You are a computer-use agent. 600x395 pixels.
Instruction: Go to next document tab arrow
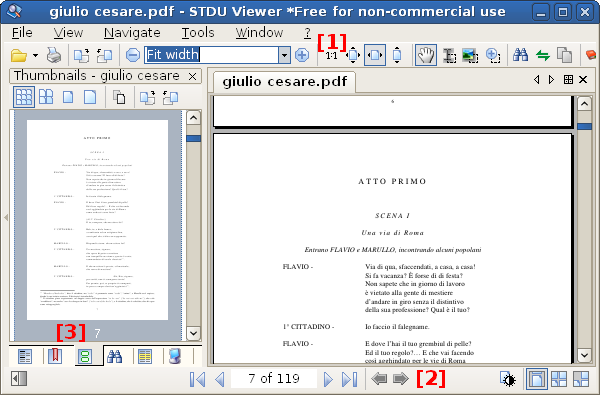point(551,80)
